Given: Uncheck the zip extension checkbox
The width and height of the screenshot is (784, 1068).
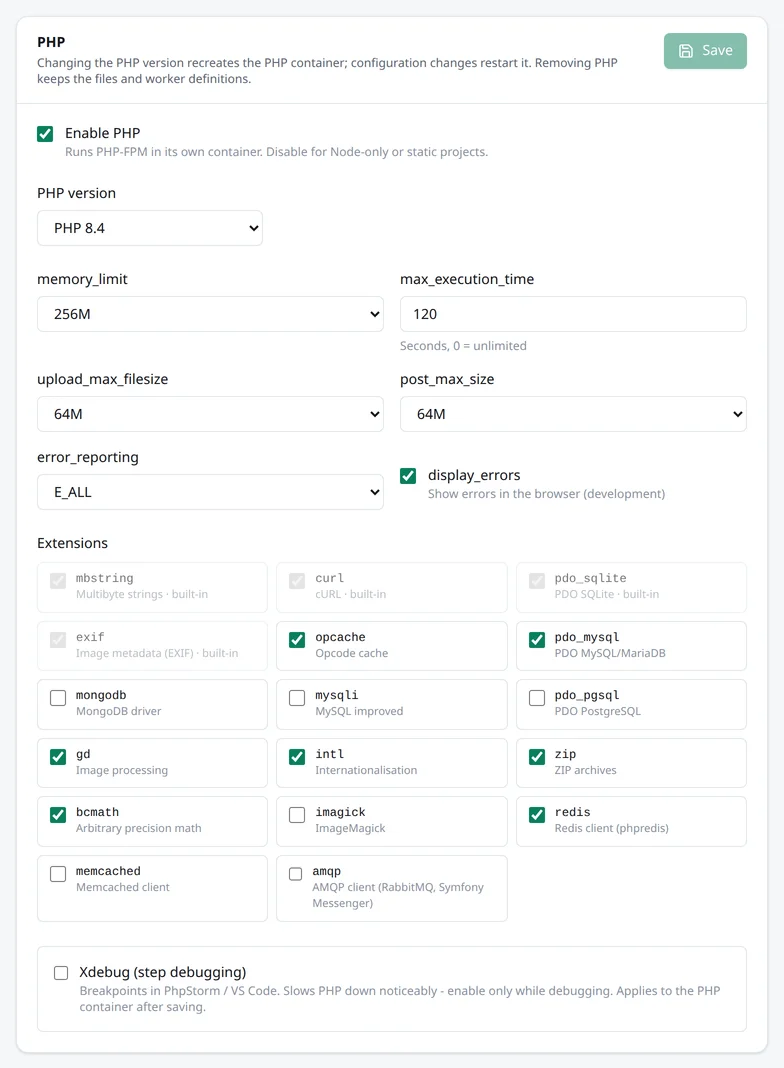Looking at the screenshot, I should pos(537,757).
